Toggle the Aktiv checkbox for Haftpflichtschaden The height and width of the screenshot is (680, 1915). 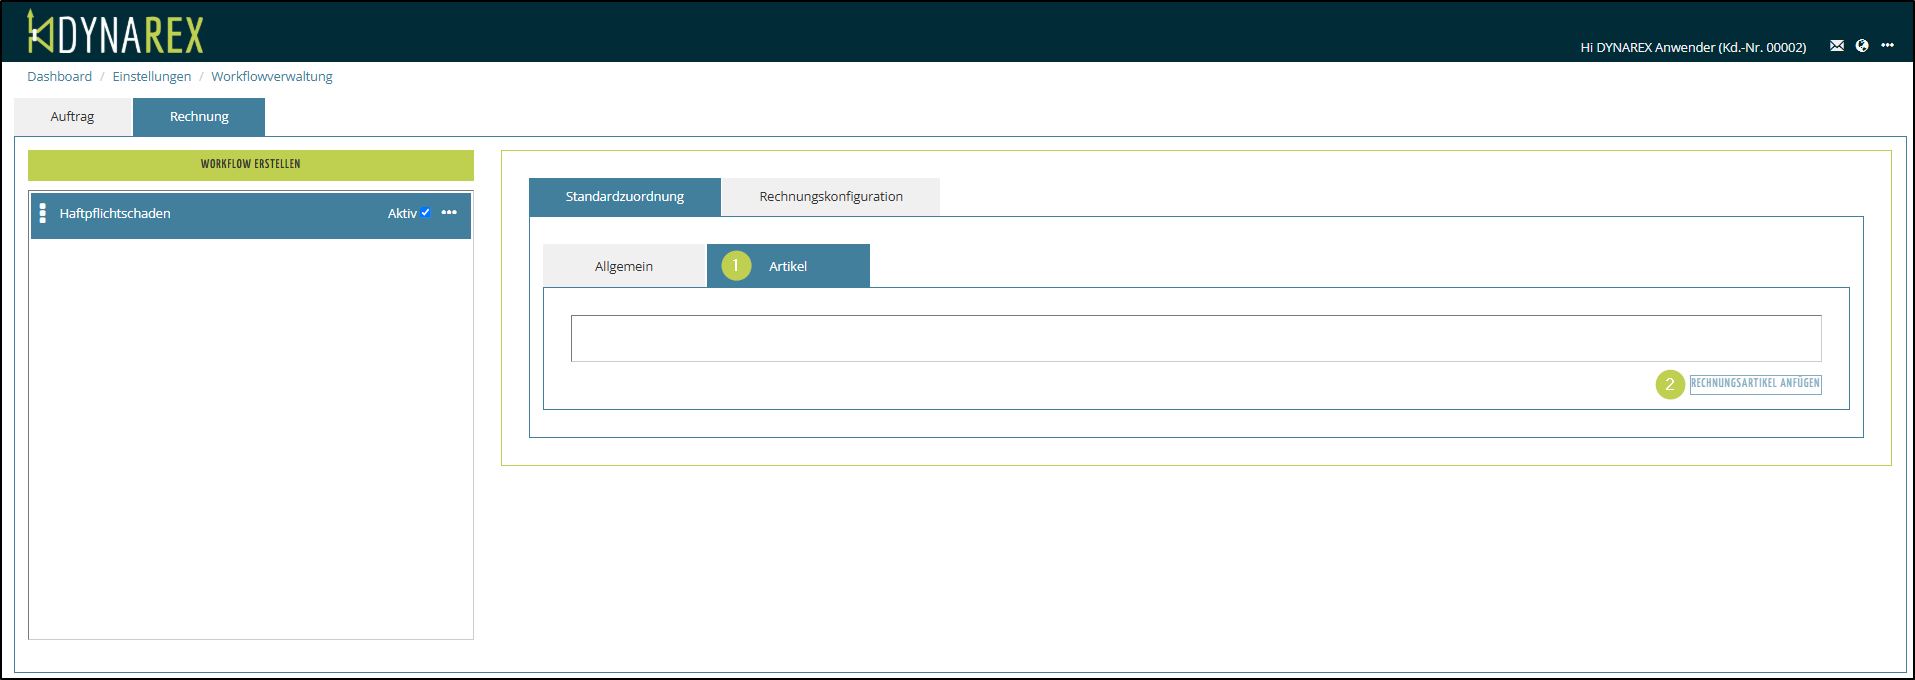click(426, 212)
